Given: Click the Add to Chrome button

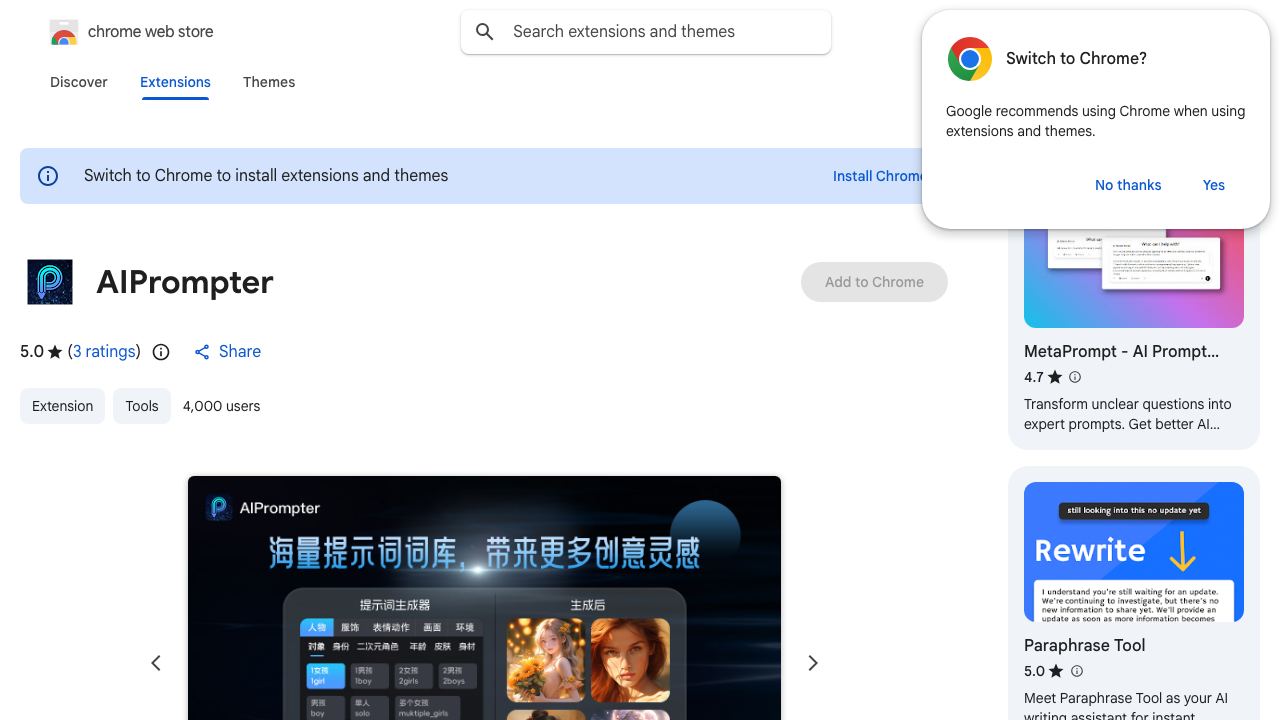Looking at the screenshot, I should click(874, 282).
